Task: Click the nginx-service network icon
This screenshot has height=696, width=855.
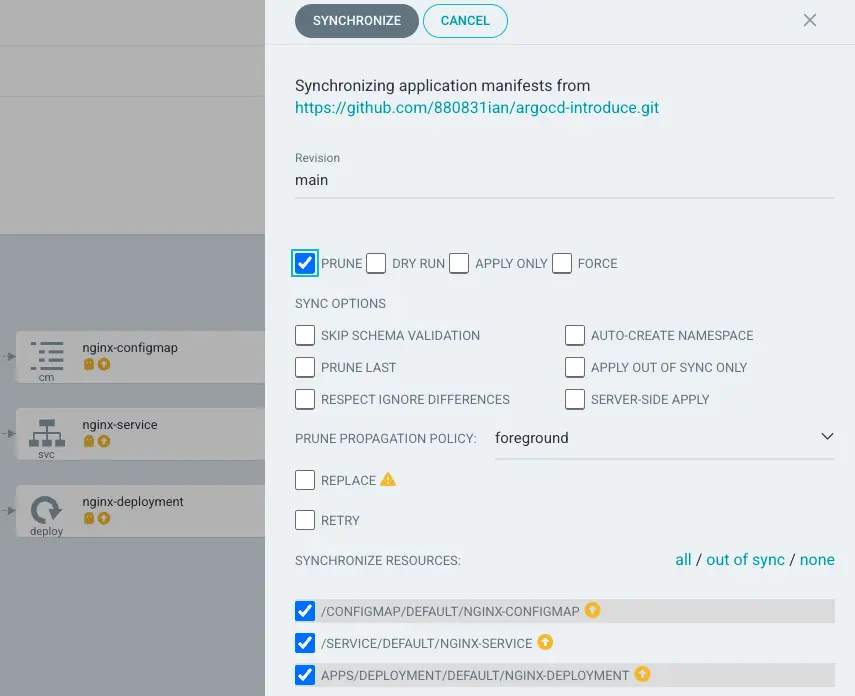Action: (x=46, y=432)
